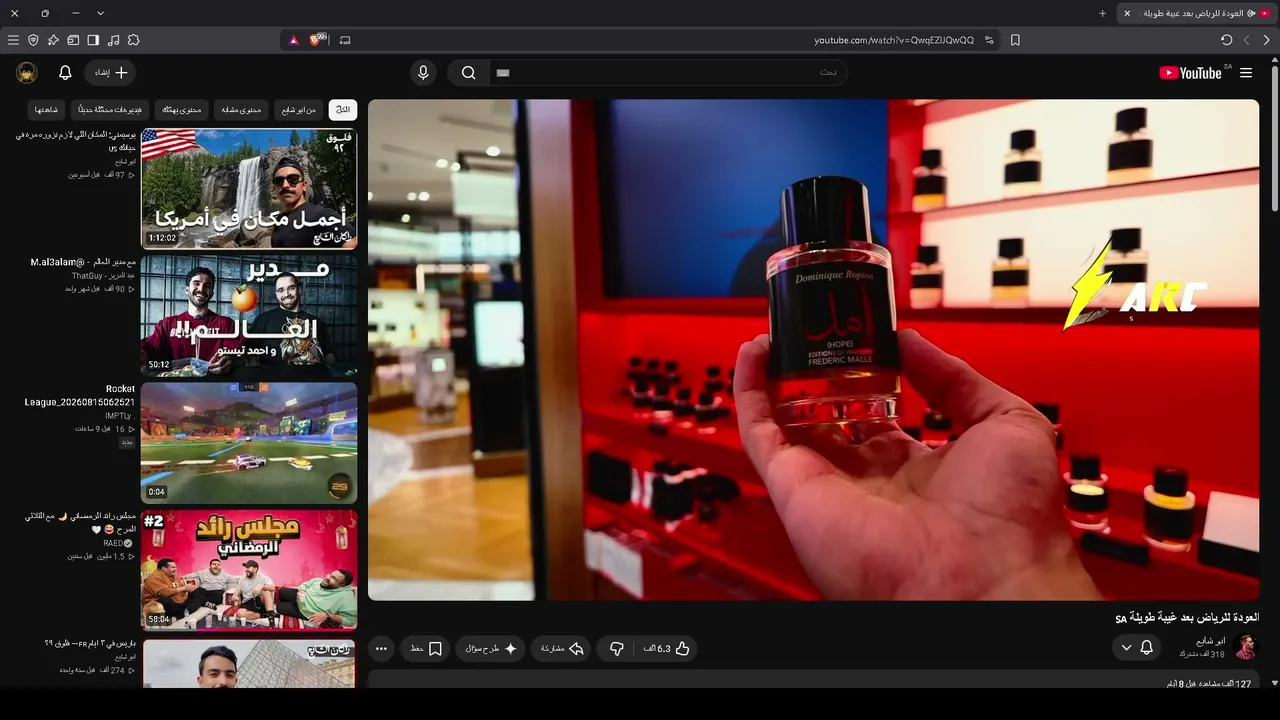
Task: Expand the tab search chevron in title bar
Action: tap(100, 13)
